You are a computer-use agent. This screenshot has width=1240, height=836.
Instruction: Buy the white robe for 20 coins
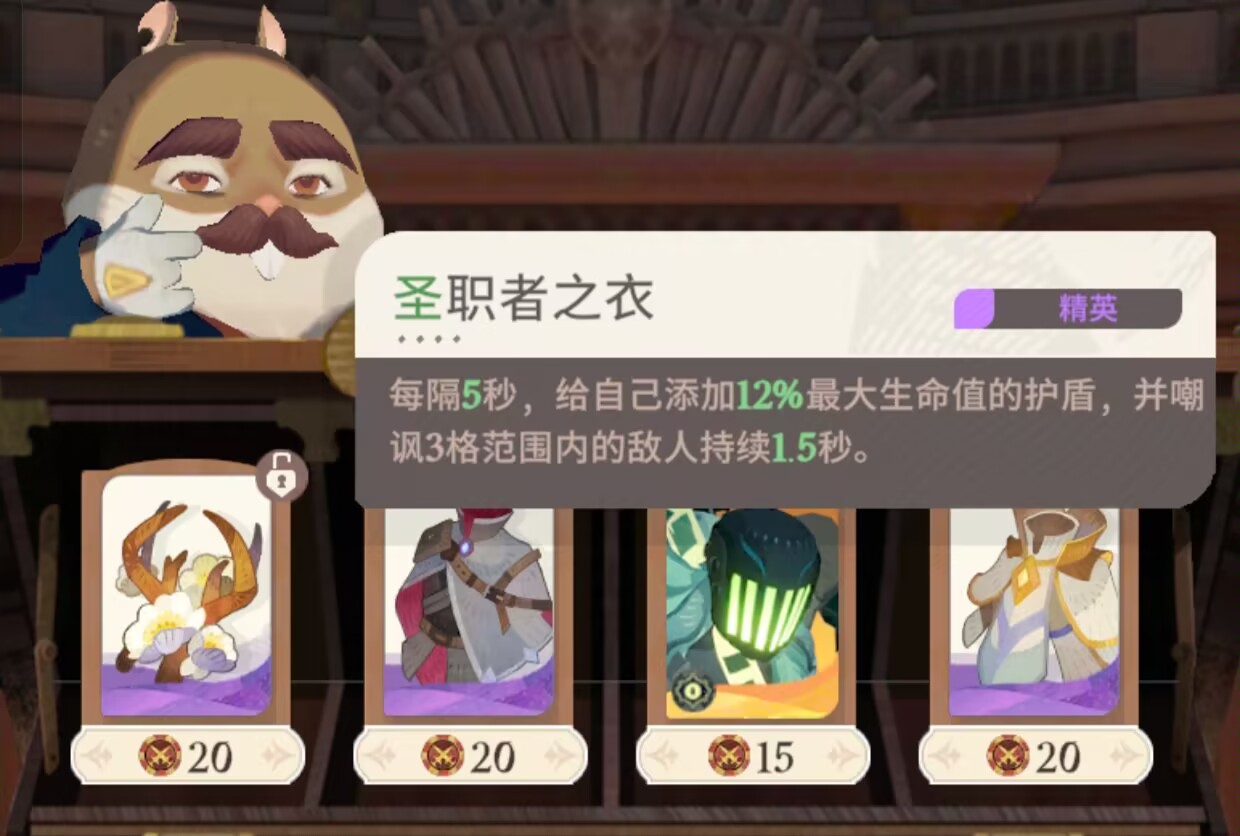click(x=1035, y=756)
